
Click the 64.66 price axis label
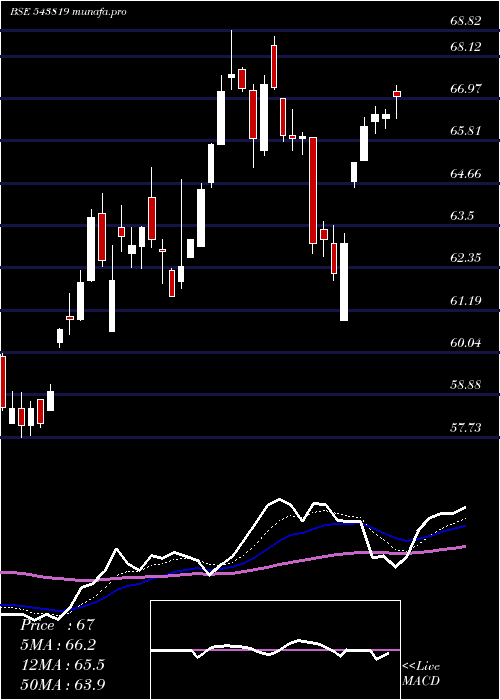tap(466, 173)
